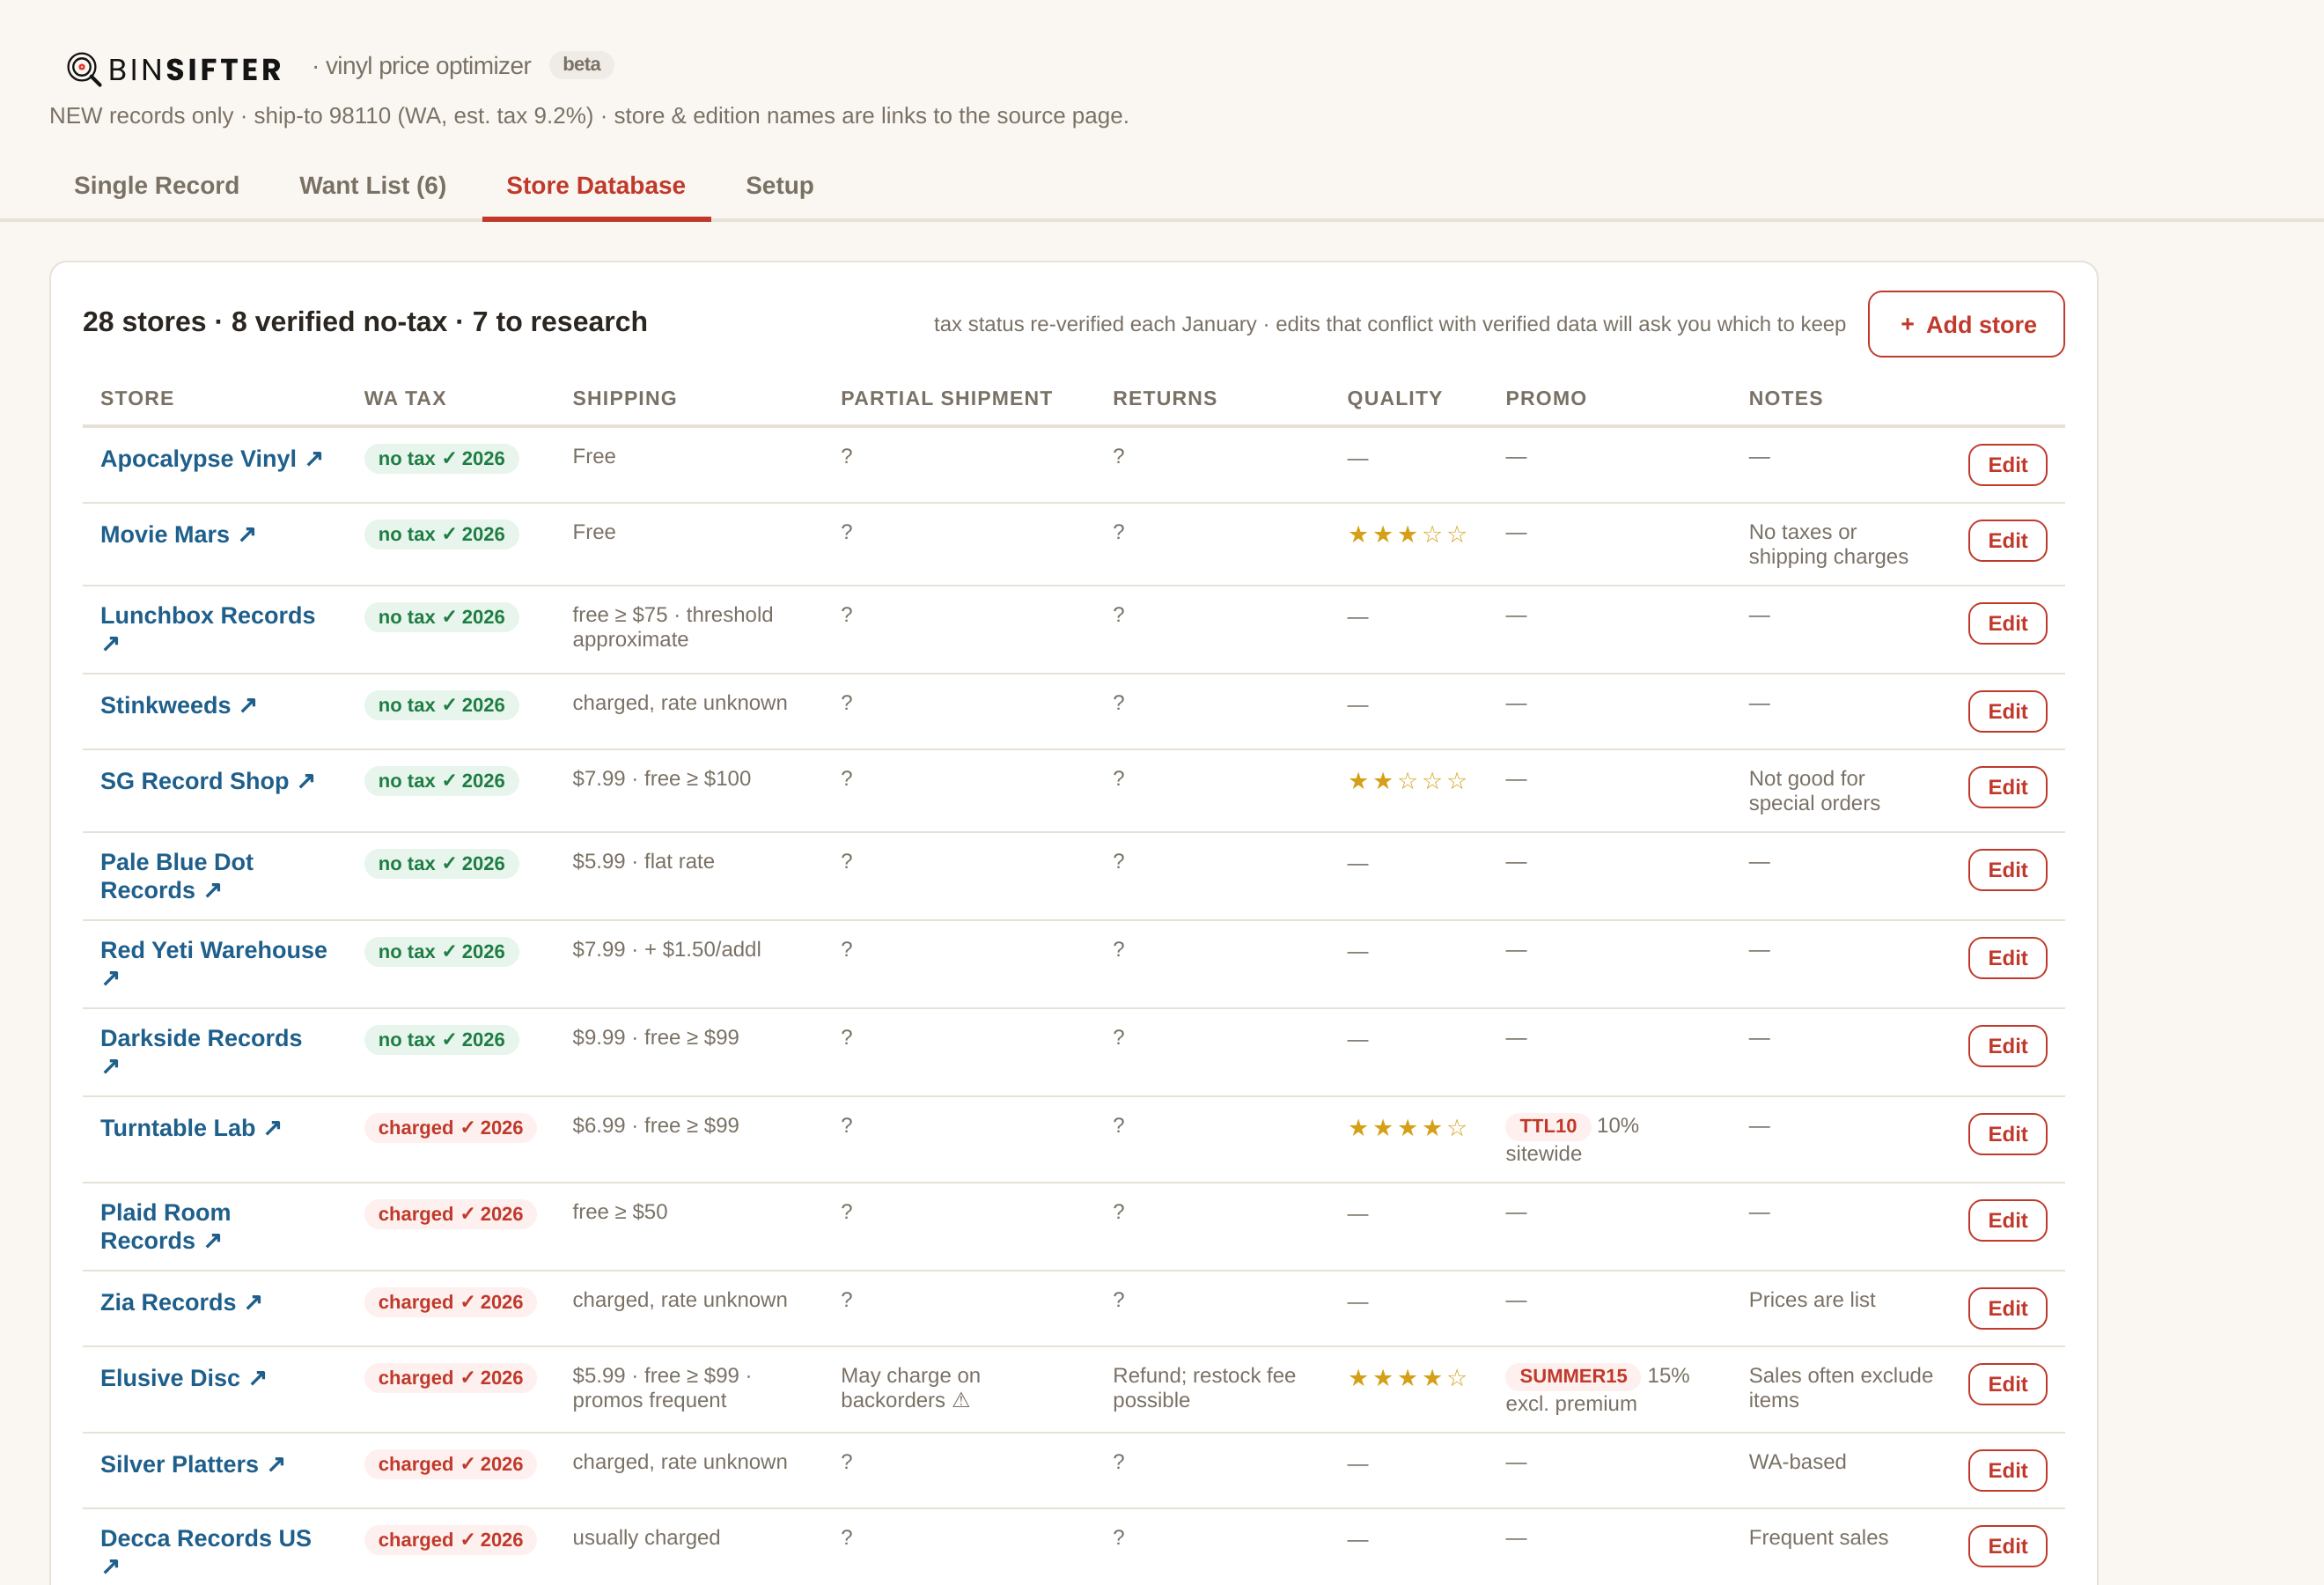Image resolution: width=2324 pixels, height=1585 pixels.
Task: Edit the Plaid Room Records row
Action: point(2007,1221)
